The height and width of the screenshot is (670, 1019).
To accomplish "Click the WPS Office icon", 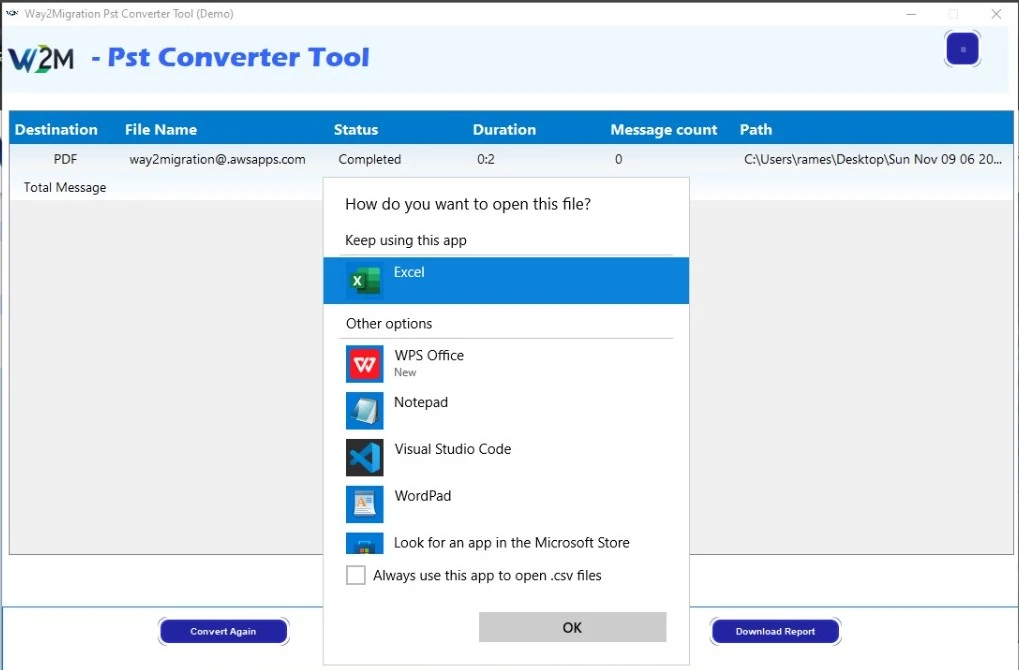I will click(365, 364).
